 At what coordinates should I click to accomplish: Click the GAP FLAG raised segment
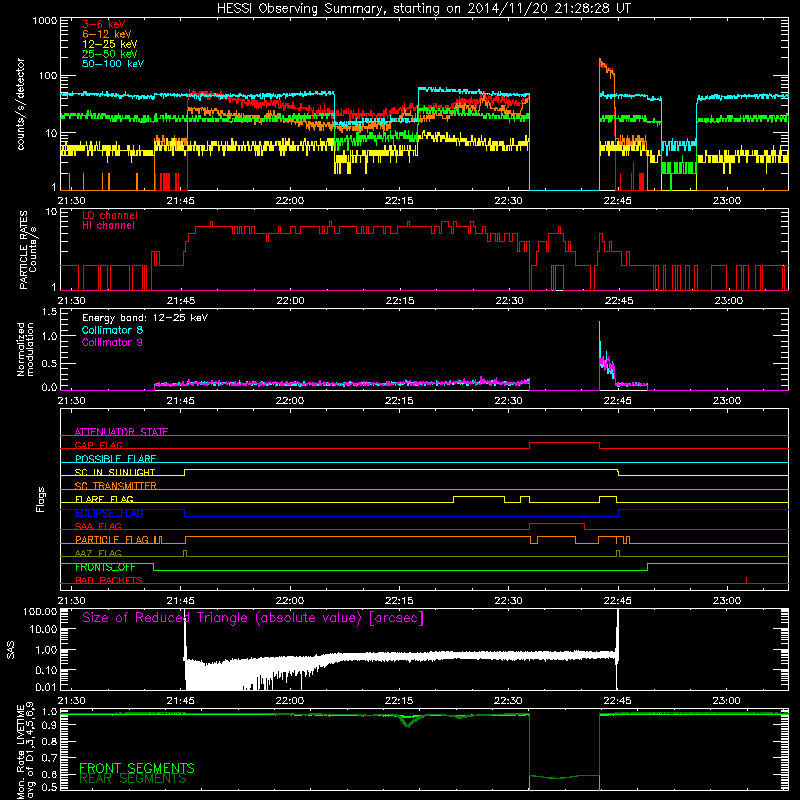click(x=564, y=443)
